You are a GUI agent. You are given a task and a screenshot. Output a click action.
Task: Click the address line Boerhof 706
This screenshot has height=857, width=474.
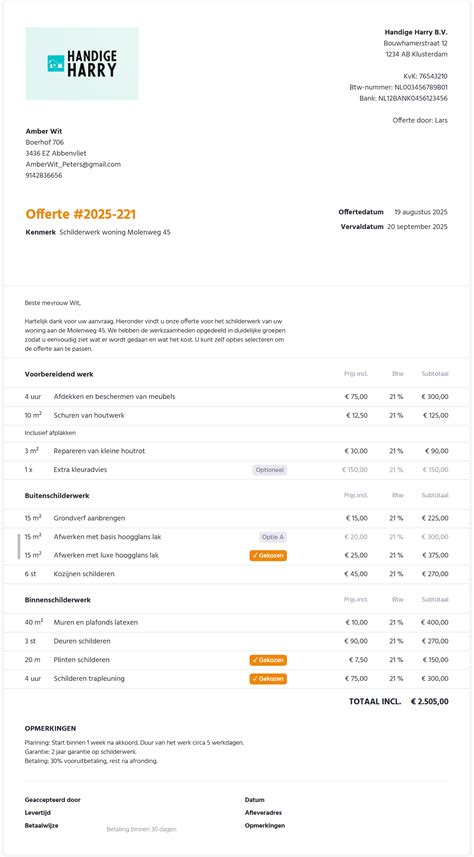[45, 142]
